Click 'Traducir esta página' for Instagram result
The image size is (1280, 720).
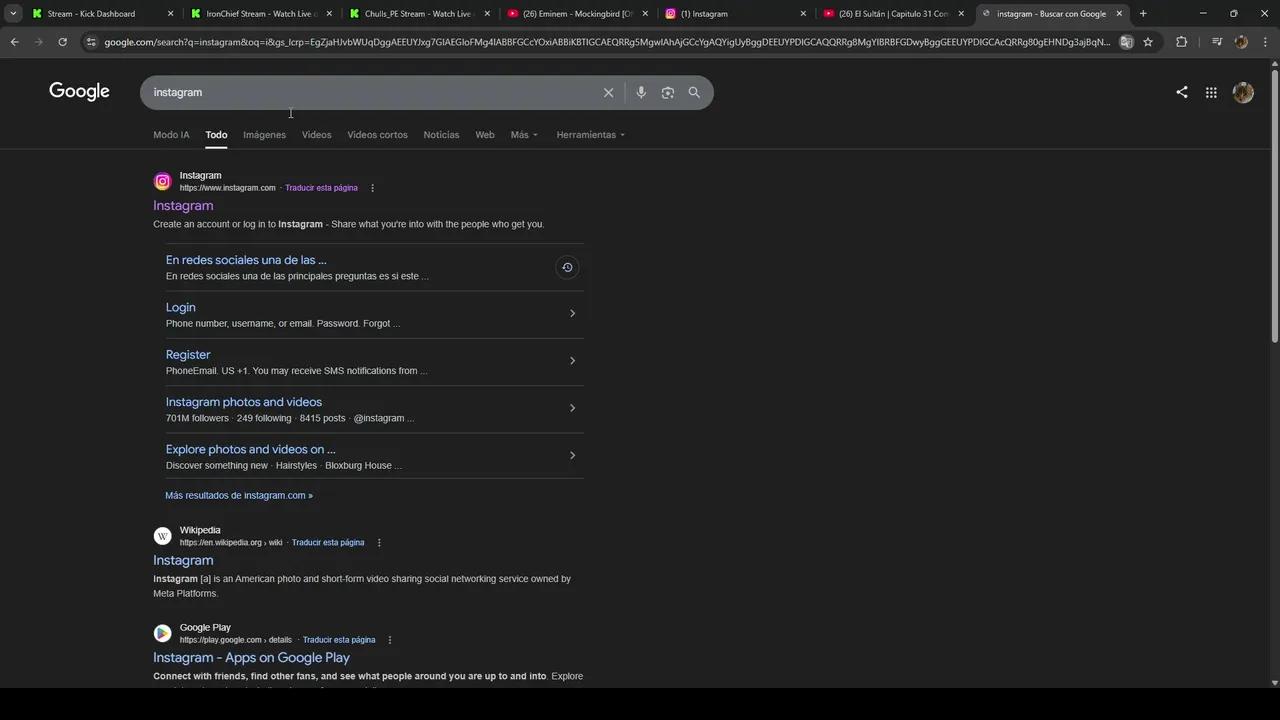321,188
